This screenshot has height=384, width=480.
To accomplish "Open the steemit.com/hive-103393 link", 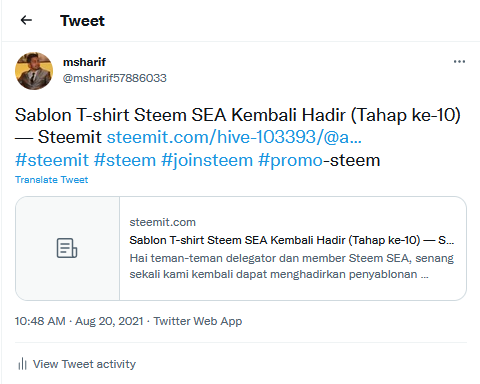I will click(234, 137).
